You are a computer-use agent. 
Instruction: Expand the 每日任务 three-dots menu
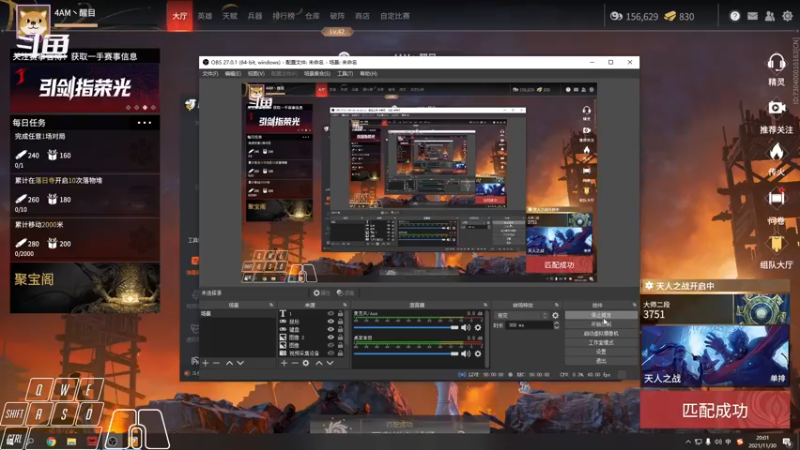[x=144, y=123]
